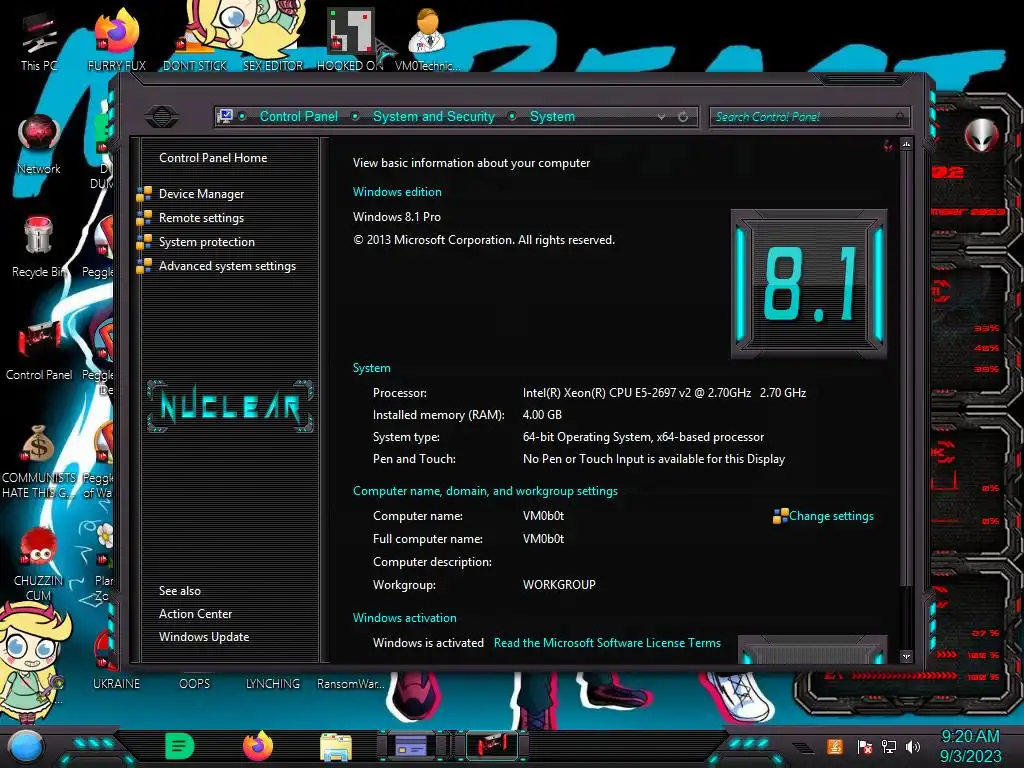Click the orange Java tray icon
This screenshot has height=768, width=1024.
[835, 746]
